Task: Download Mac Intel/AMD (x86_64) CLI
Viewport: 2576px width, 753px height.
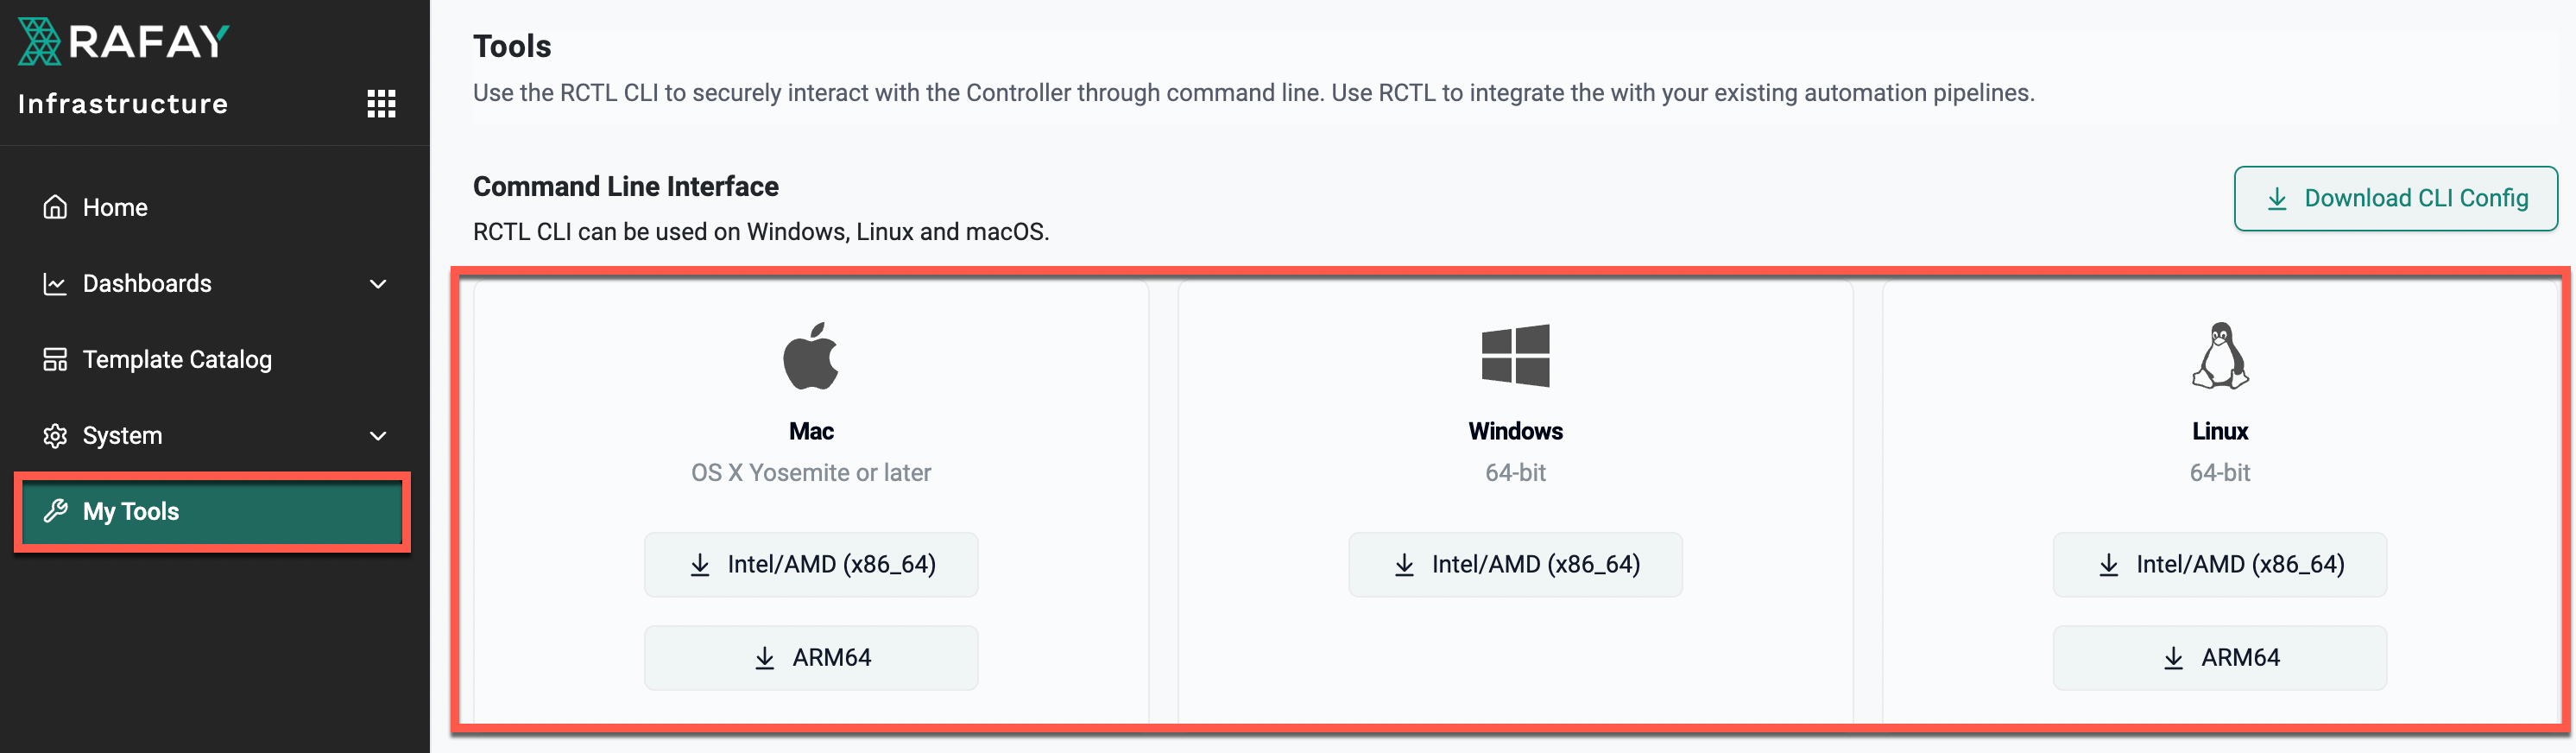Action: click(811, 564)
